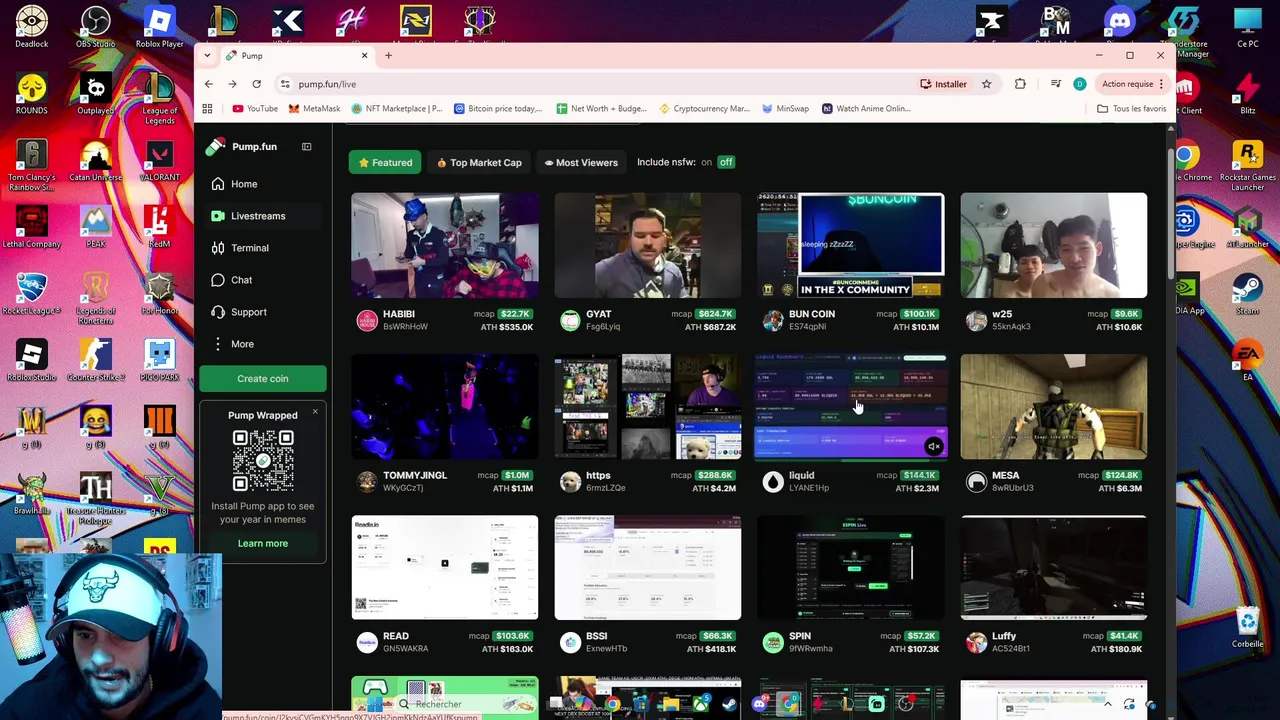Open the MinSwap bookmark
The height and width of the screenshot is (720, 1280).
coord(785,108)
